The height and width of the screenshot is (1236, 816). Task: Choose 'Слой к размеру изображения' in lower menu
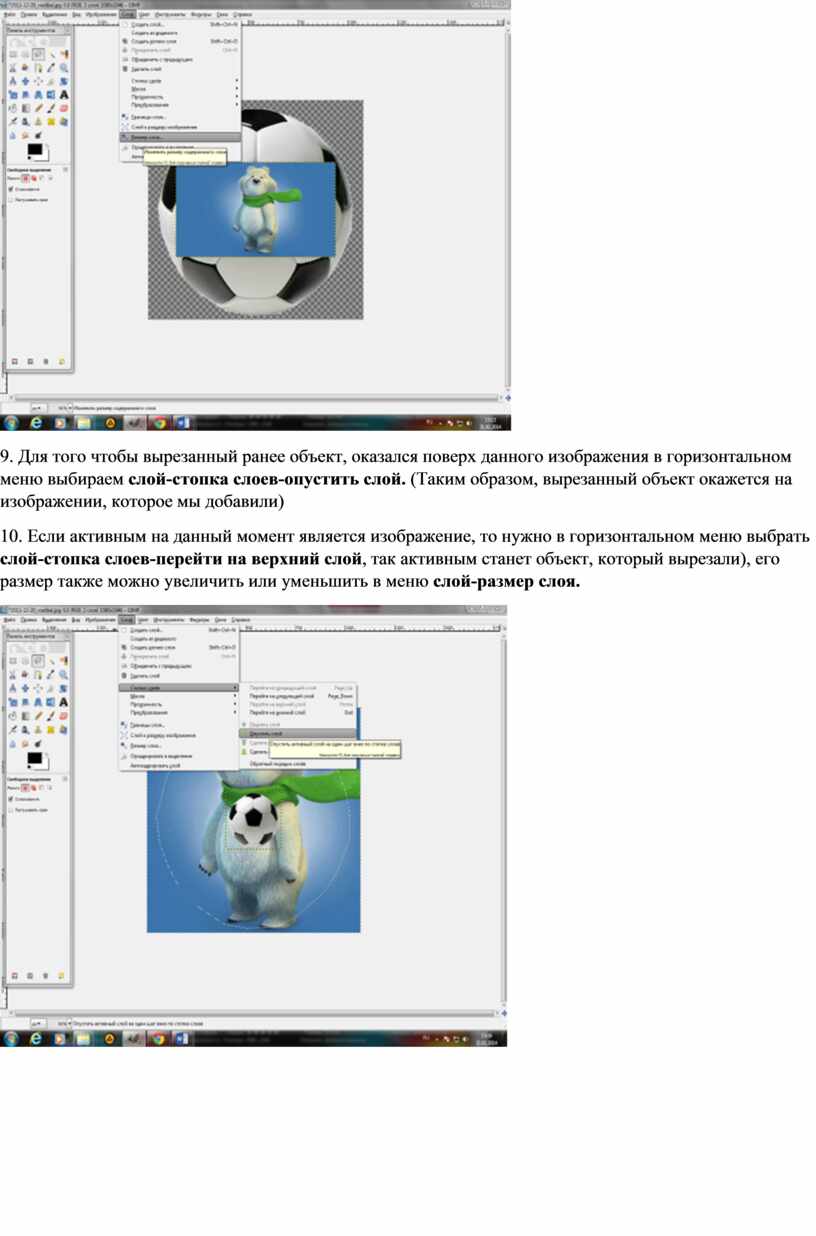(x=179, y=735)
